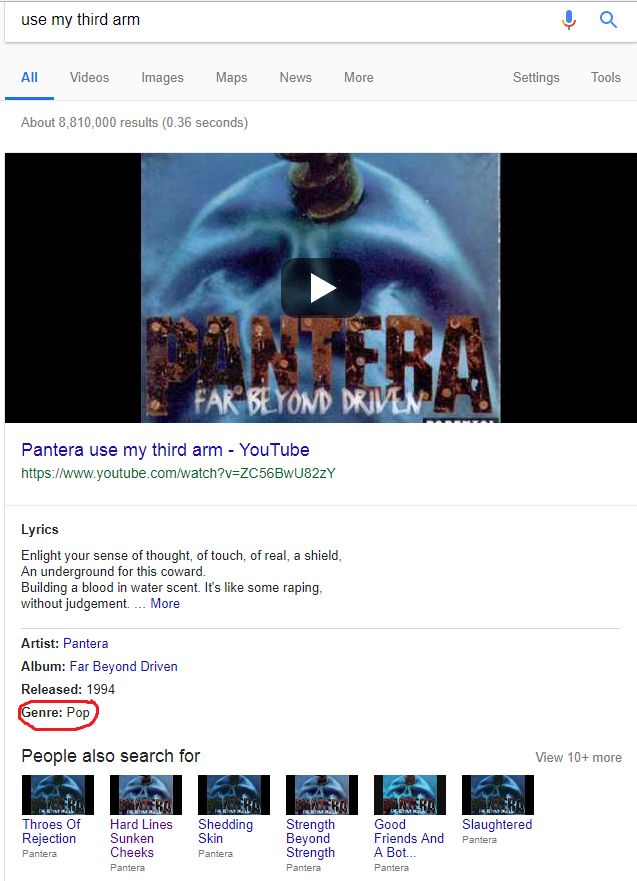Select the Throes Of Rejection thumbnail
Screen dimensions: 637x881
pos(58,795)
